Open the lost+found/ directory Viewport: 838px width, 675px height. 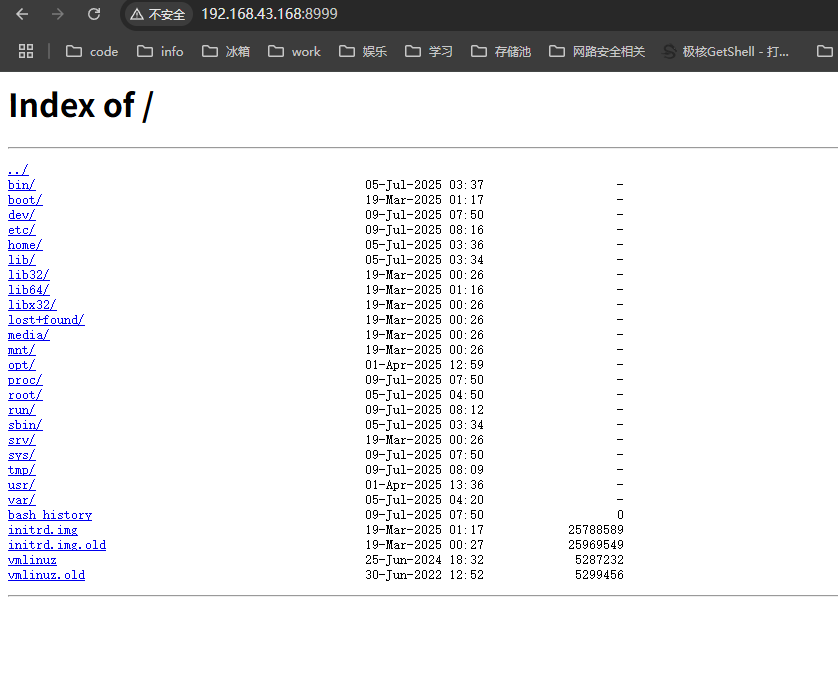pos(46,320)
